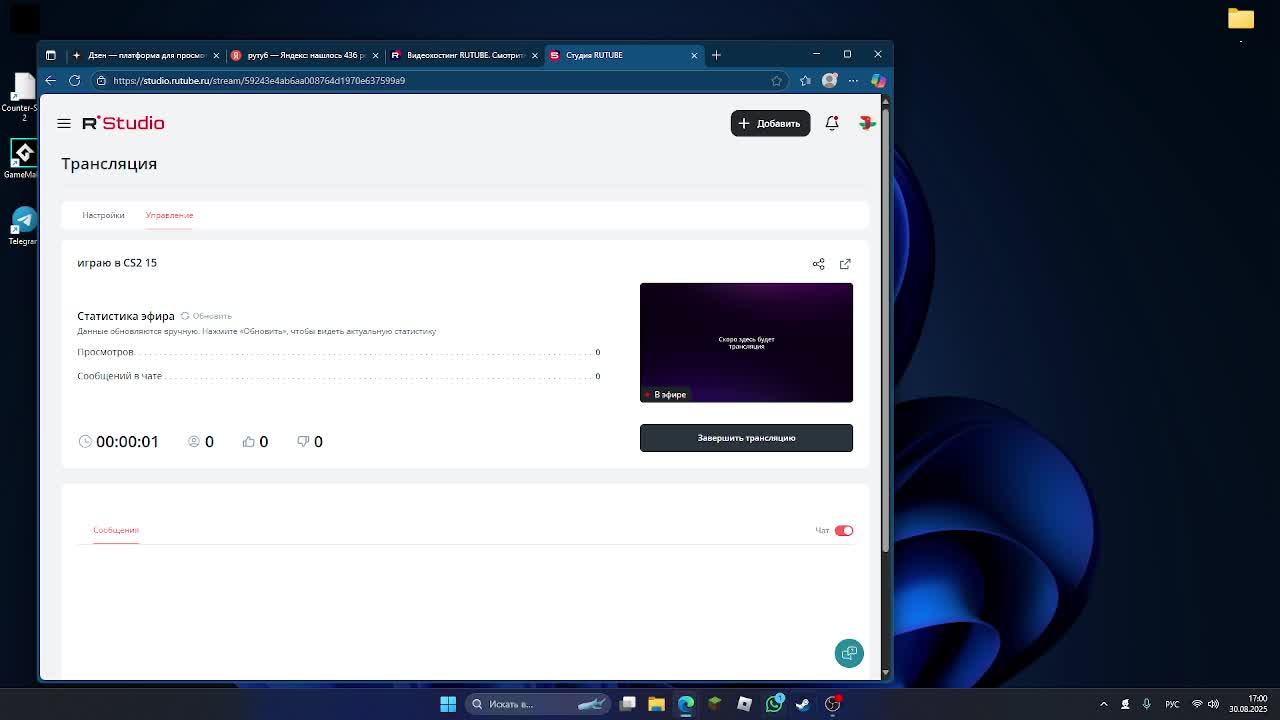Open the Counter-Strike 2 desktop shortcut
1280x720 pixels.
[22, 96]
